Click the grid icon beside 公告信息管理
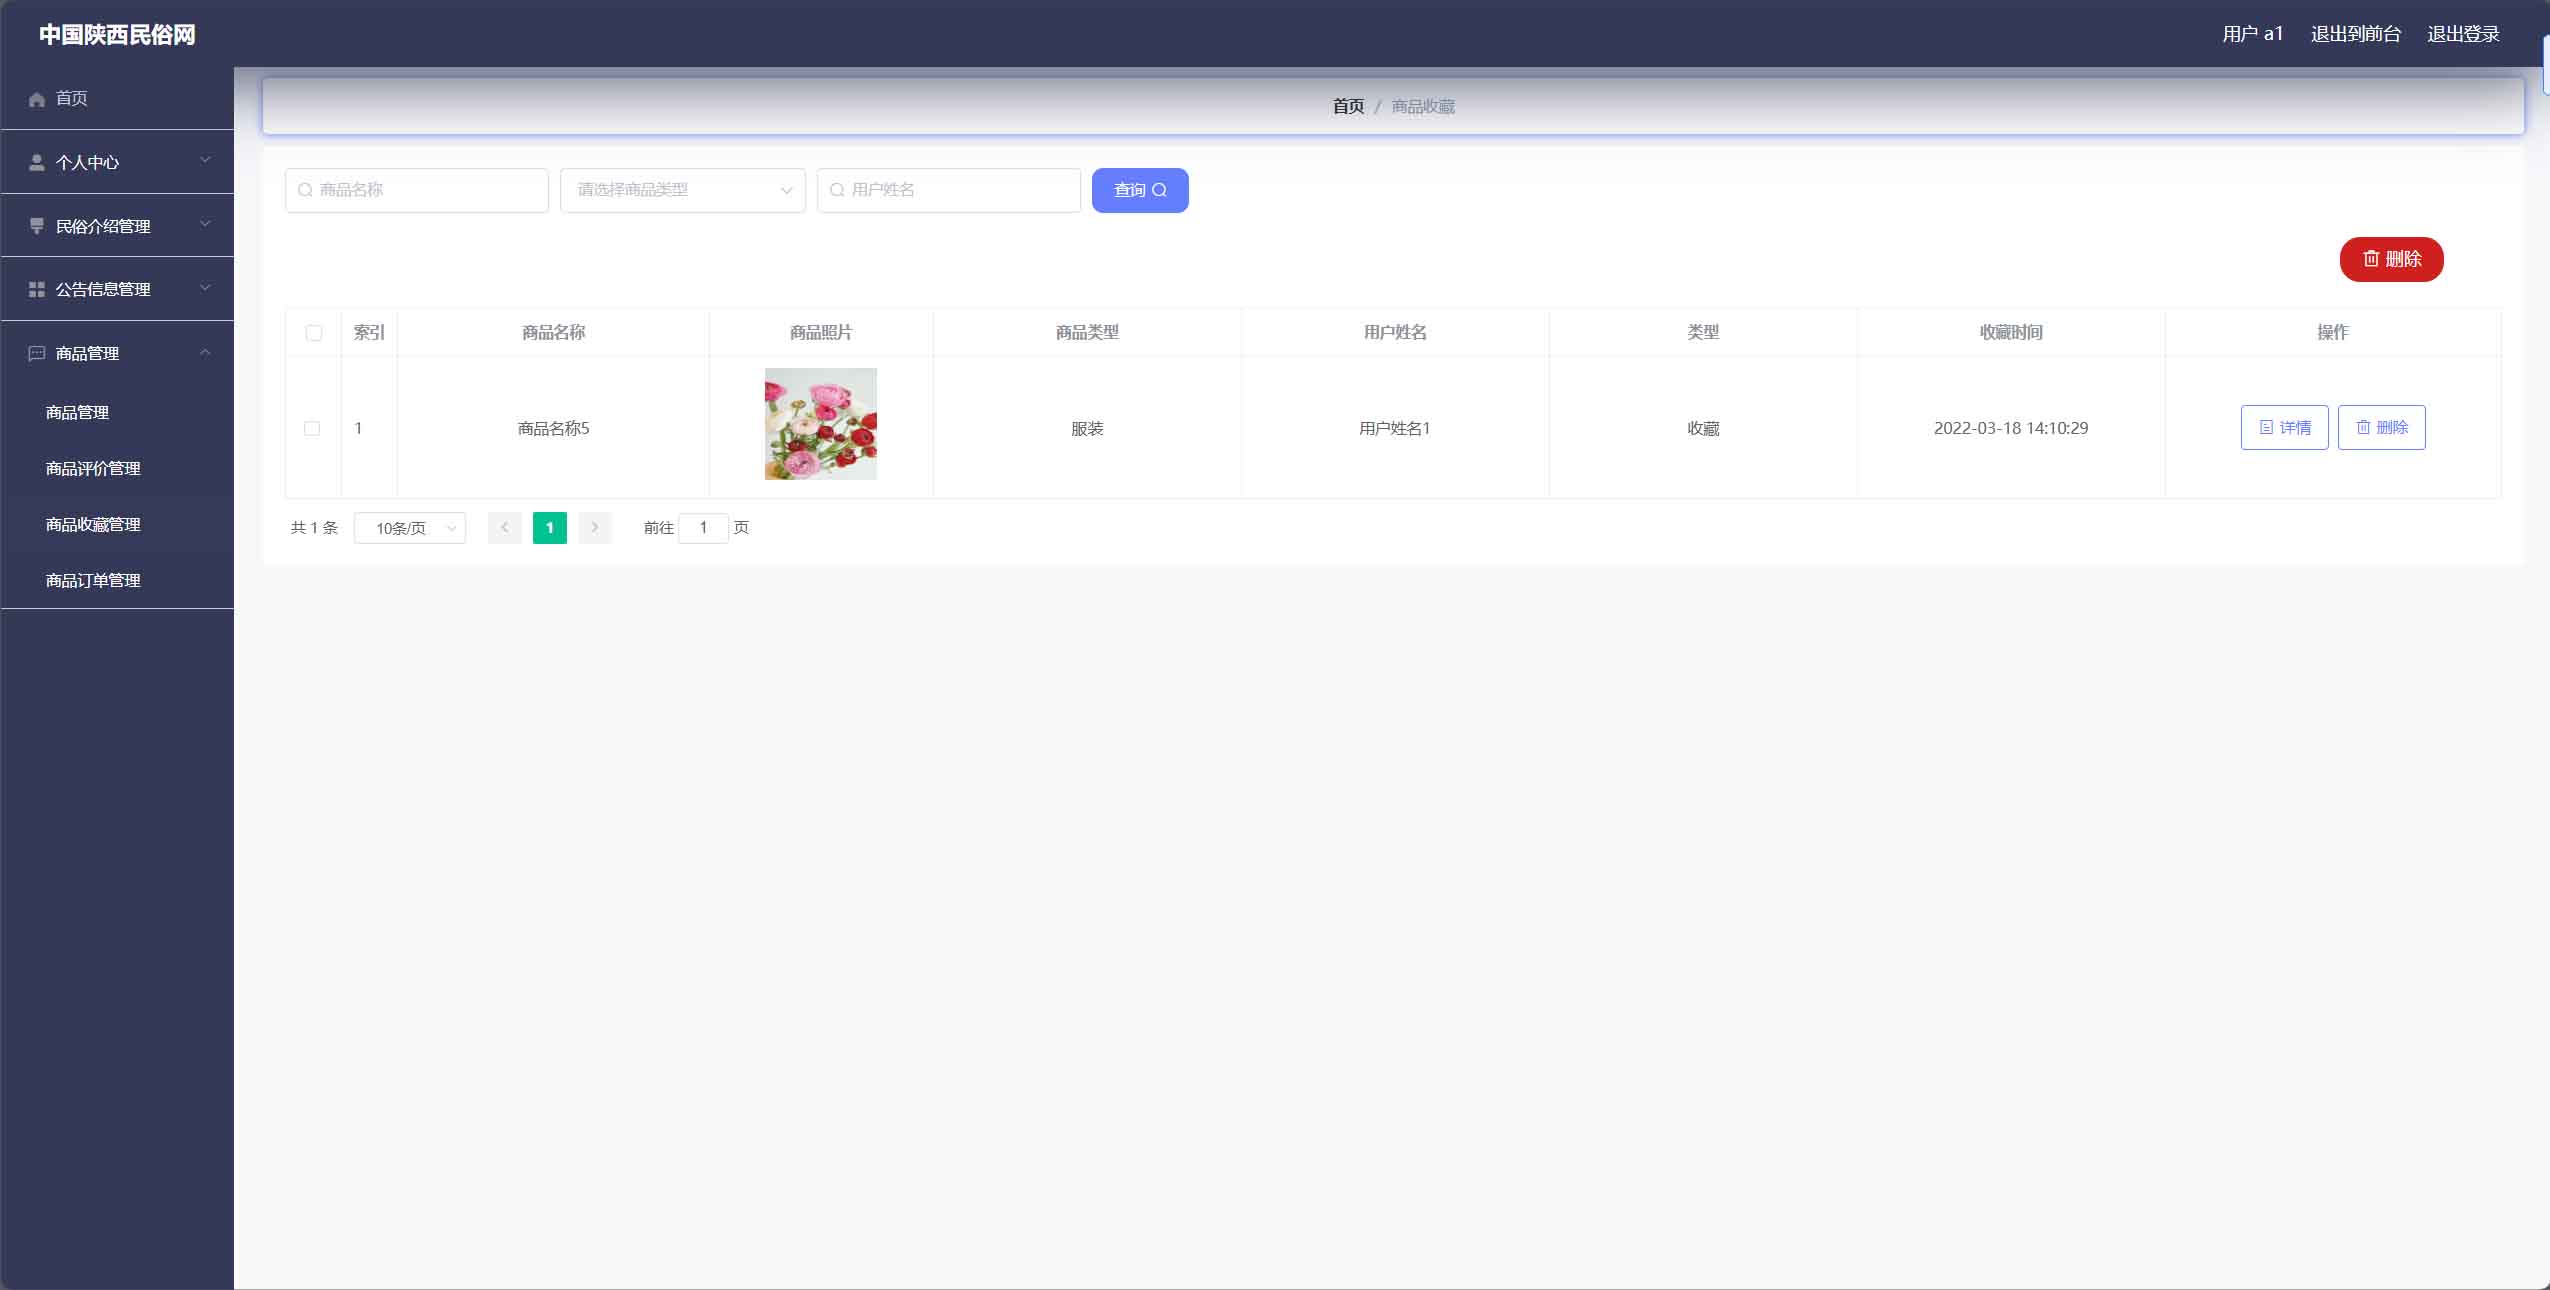Screen dimensions: 2550x1290 coord(37,289)
